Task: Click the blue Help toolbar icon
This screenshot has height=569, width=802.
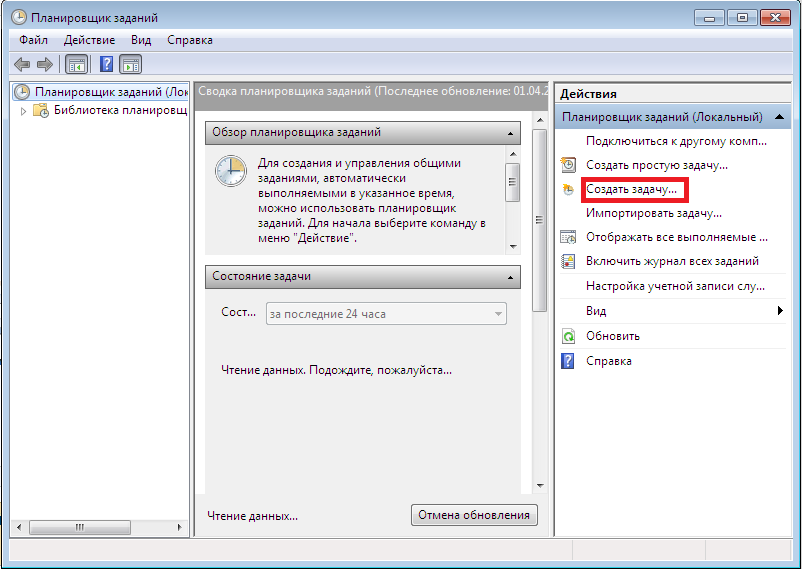Action: [106, 64]
